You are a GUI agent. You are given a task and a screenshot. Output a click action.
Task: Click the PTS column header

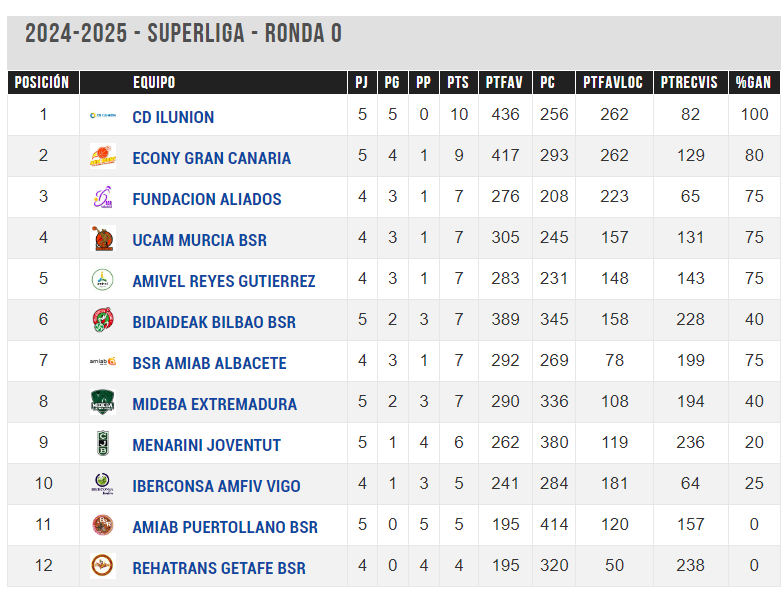tap(458, 82)
